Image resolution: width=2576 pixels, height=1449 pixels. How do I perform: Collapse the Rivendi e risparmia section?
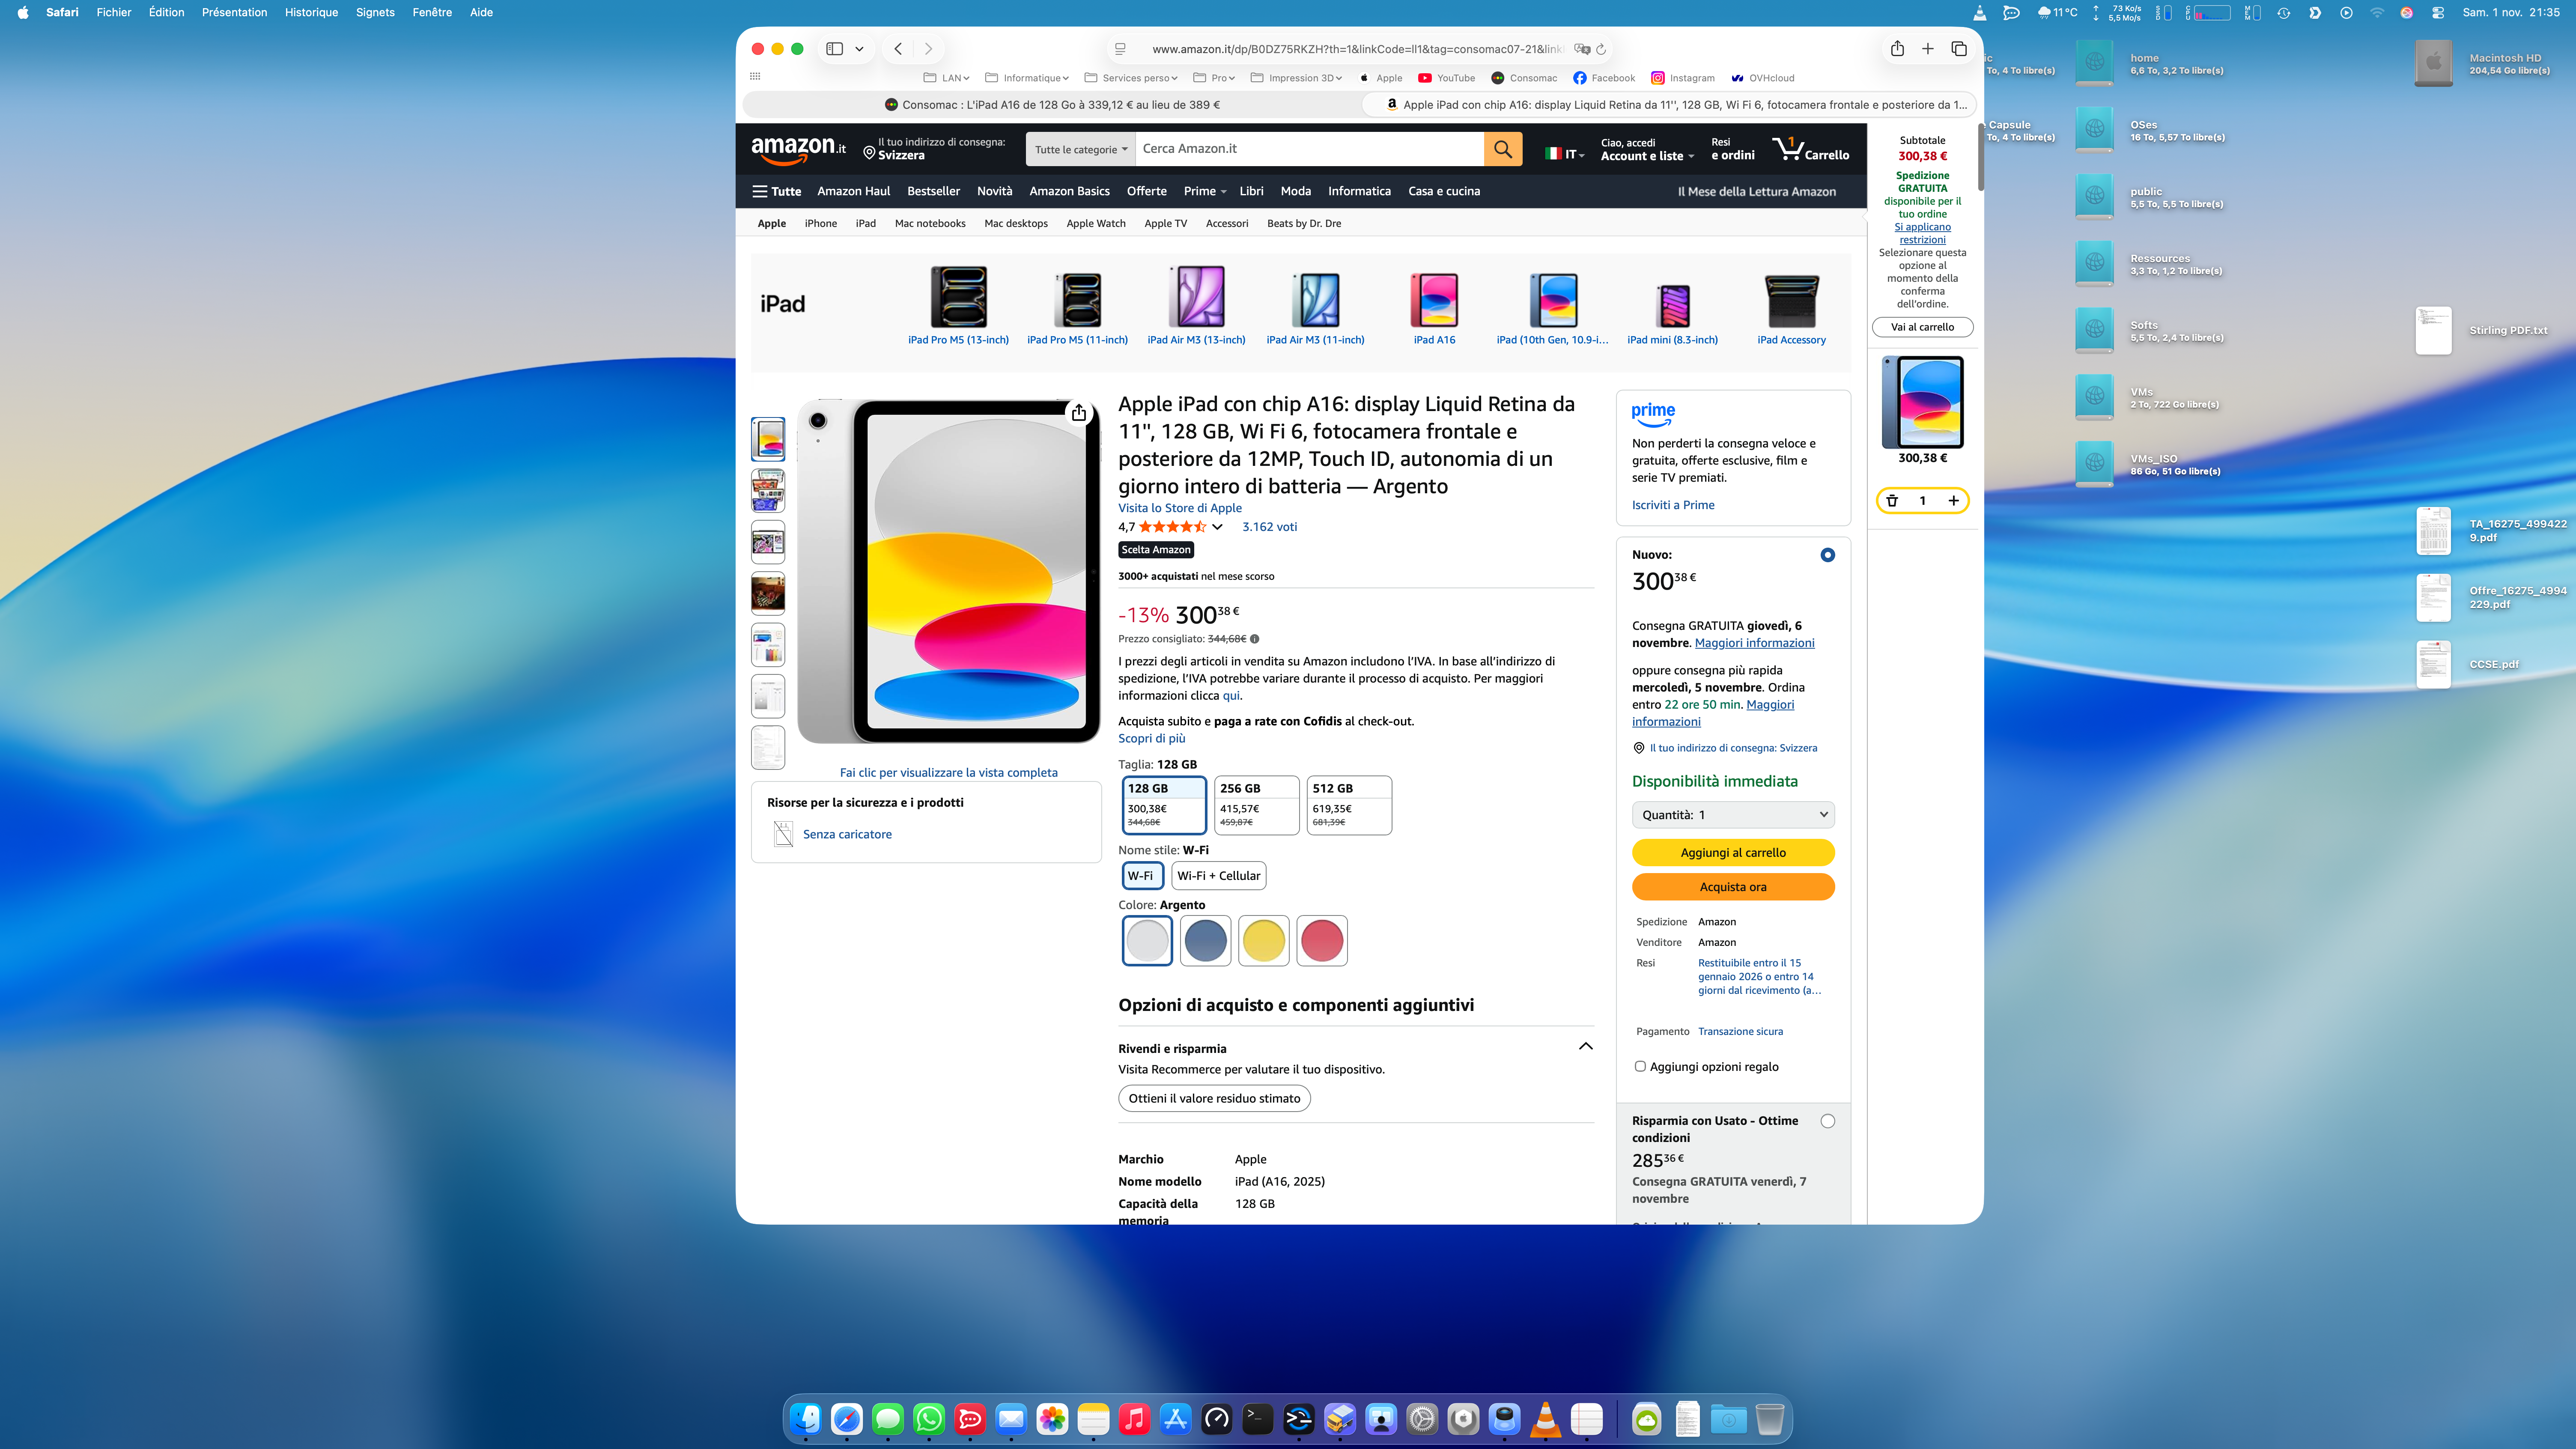[1585, 1046]
